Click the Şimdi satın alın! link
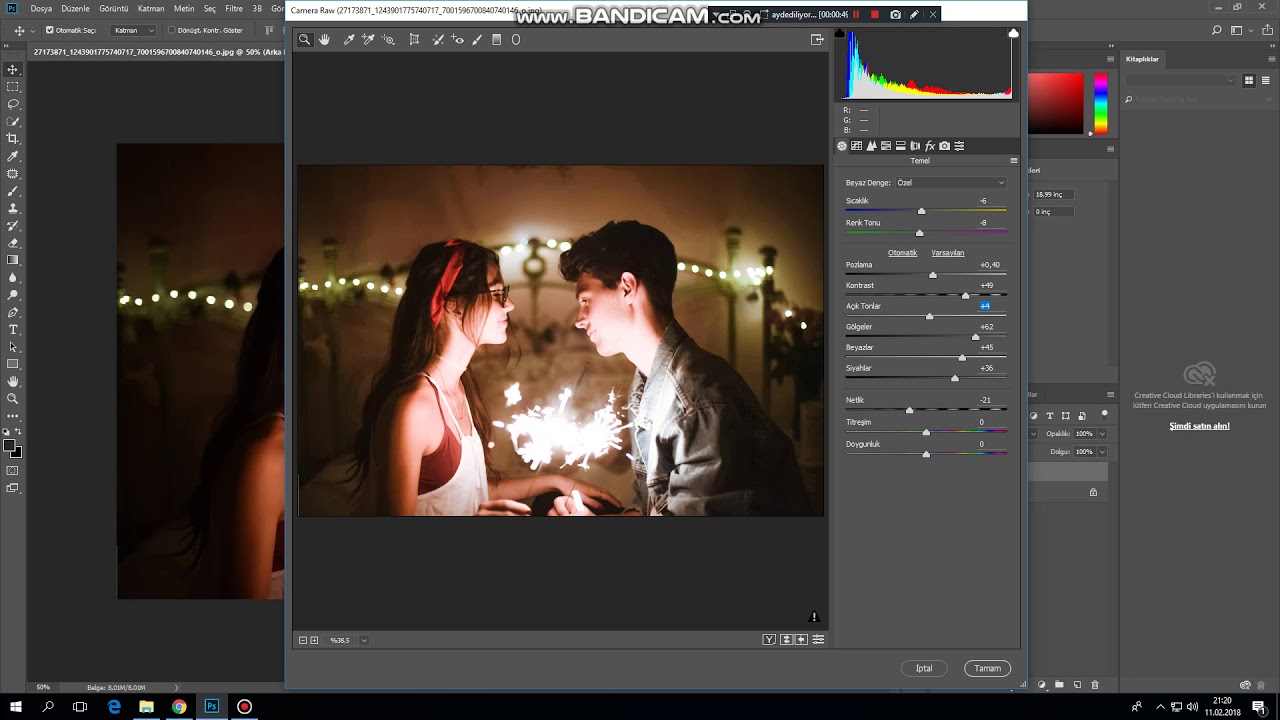The width and height of the screenshot is (1280, 720). (x=1199, y=426)
